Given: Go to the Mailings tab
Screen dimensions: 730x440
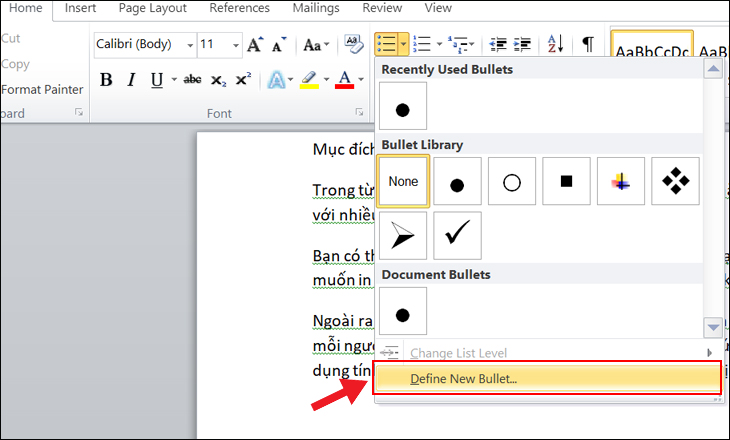Looking at the screenshot, I should click(x=316, y=8).
